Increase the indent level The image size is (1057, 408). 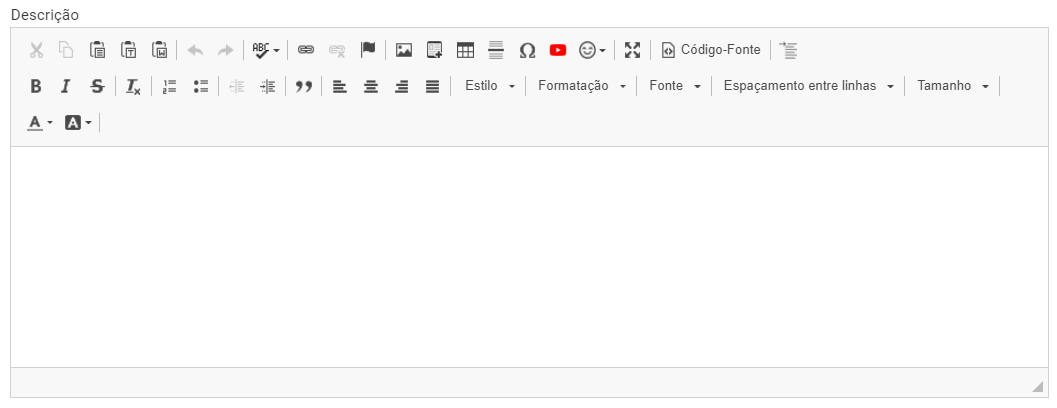point(268,86)
